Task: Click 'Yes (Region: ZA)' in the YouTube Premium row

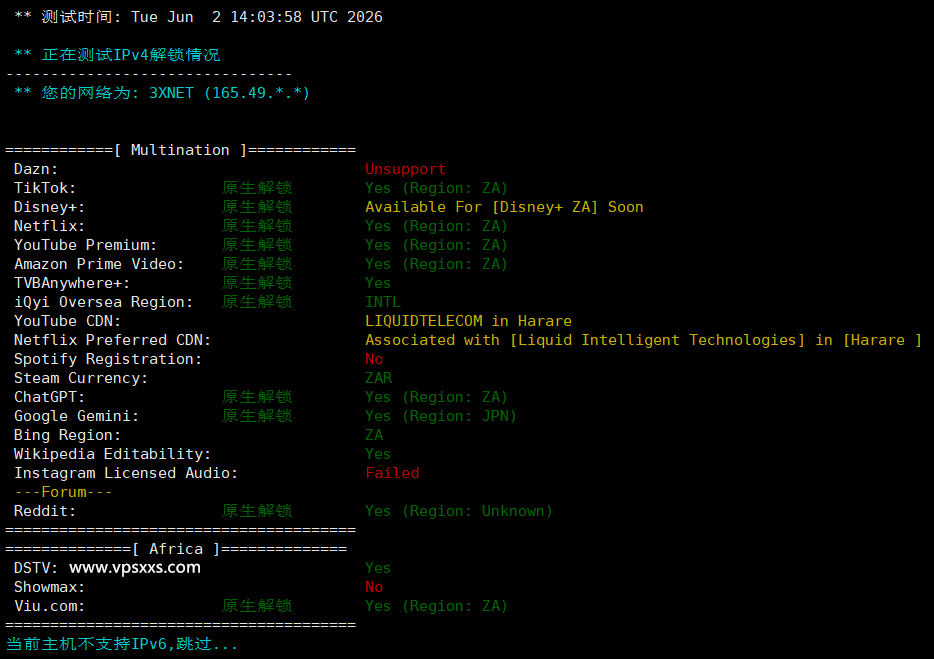Action: coord(437,245)
